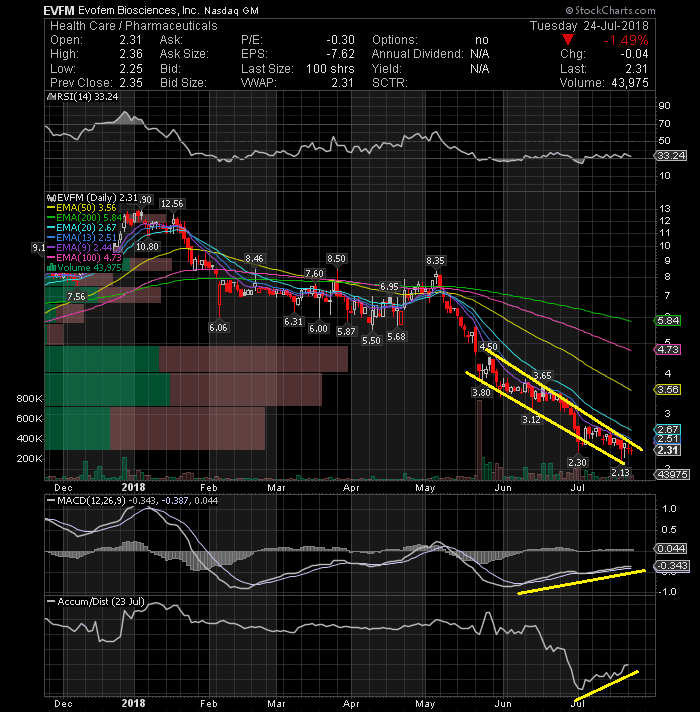The height and width of the screenshot is (712, 700).
Task: Click the 4.50 price annotation
Action: [489, 346]
